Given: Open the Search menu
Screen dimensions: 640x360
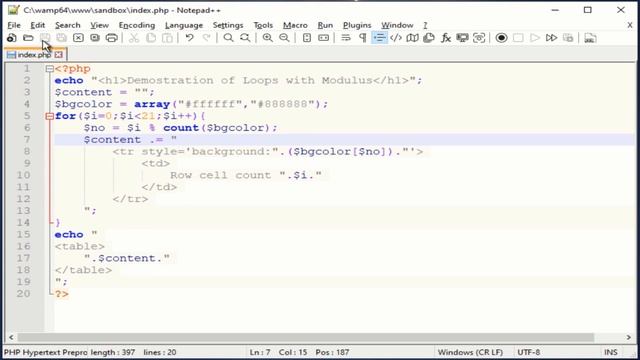Looking at the screenshot, I should click(x=68, y=25).
